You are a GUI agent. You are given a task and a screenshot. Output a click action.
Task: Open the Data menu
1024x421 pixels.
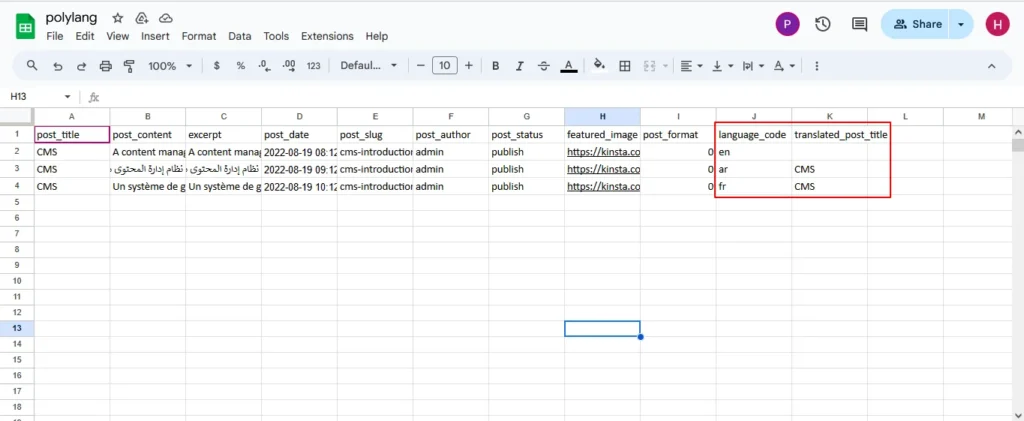[240, 37]
